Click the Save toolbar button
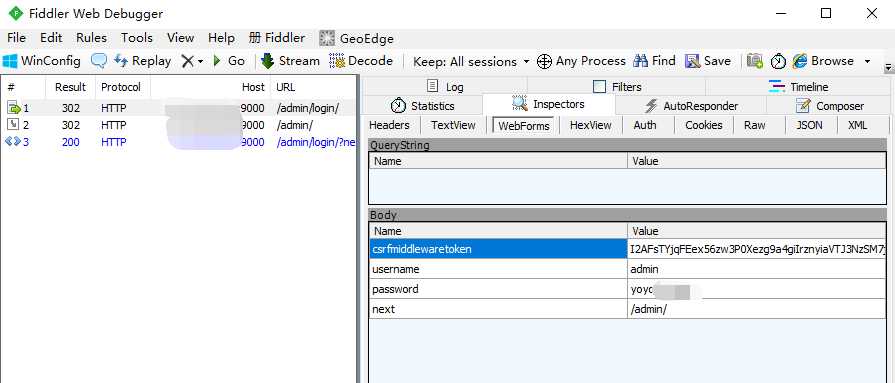Screen dimensions: 895x383 click(708, 61)
